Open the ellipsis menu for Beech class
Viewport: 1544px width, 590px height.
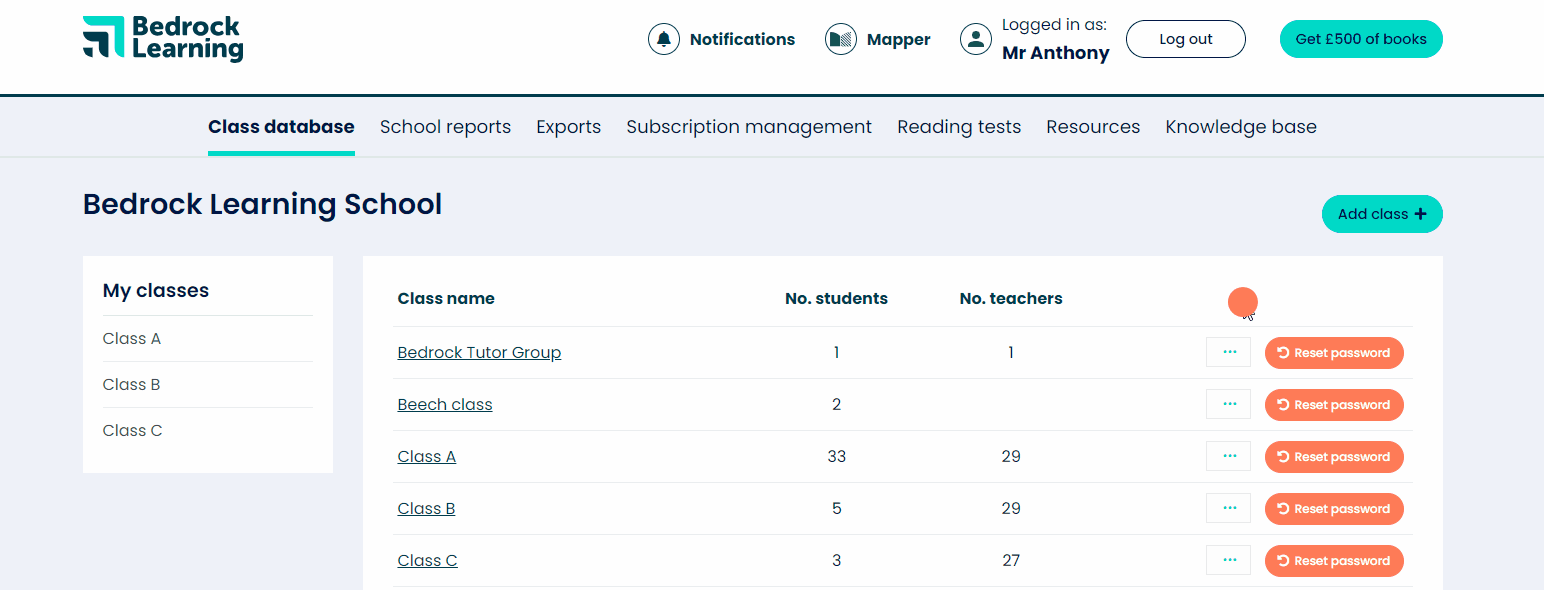[1228, 404]
